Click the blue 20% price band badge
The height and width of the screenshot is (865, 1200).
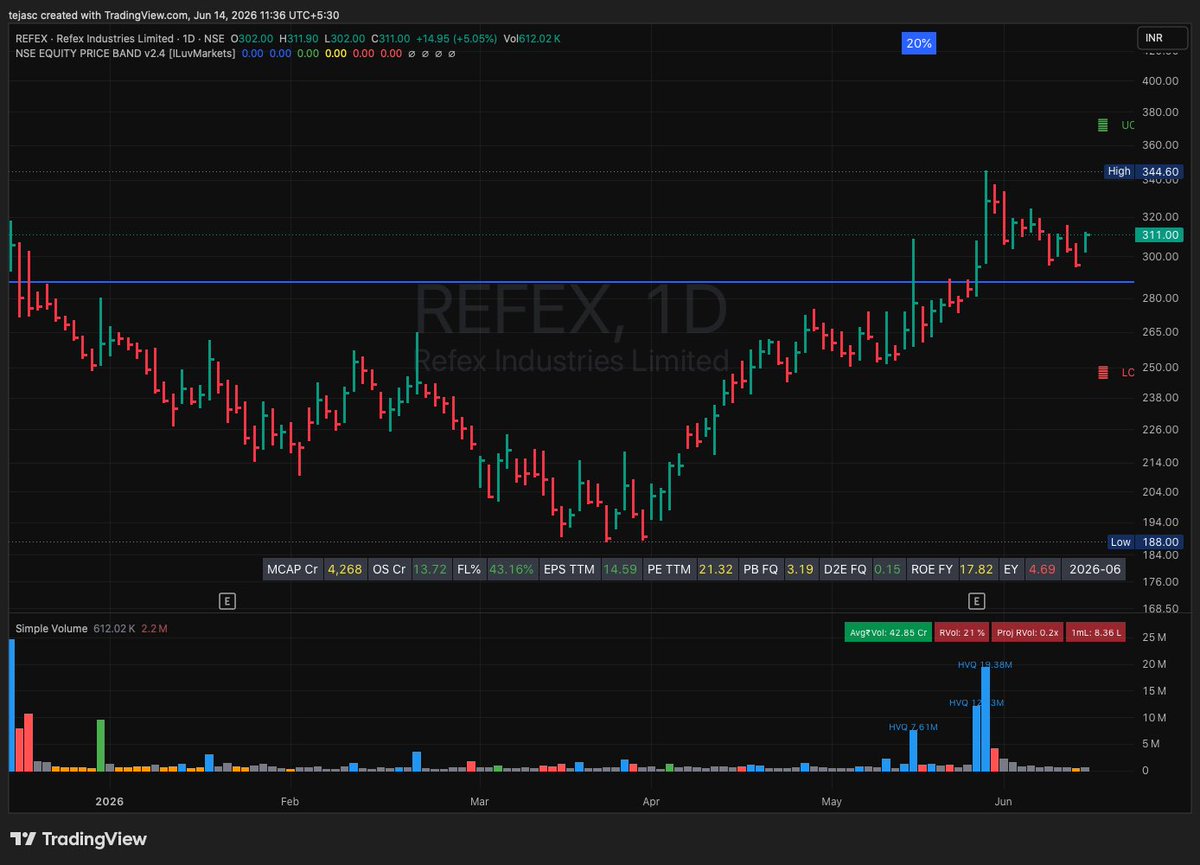coord(919,43)
